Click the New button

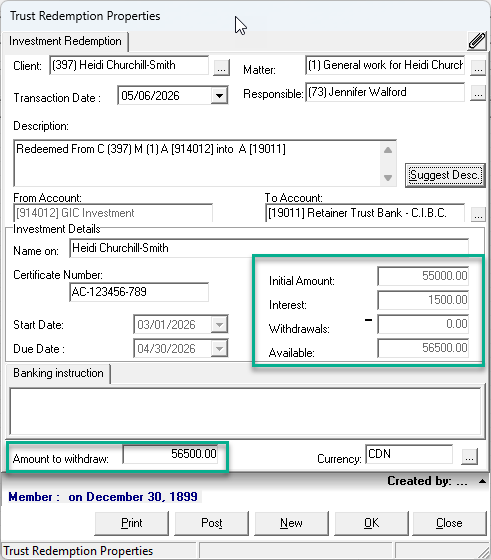tap(291, 523)
